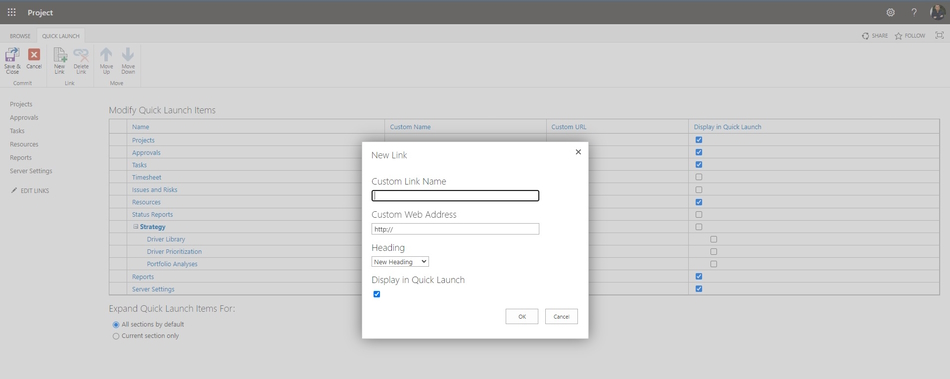Viewport: 950px width, 379px height.
Task: Click the Custom URL column header
Action: coord(569,127)
